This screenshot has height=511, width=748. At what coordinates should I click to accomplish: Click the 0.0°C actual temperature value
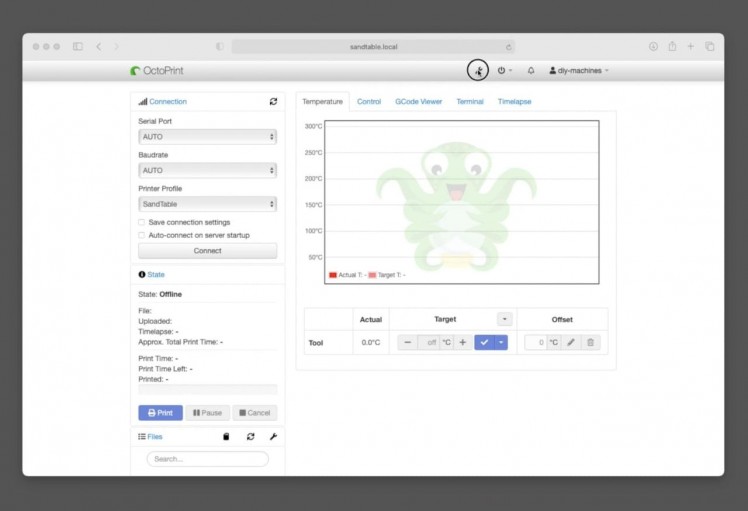point(371,343)
